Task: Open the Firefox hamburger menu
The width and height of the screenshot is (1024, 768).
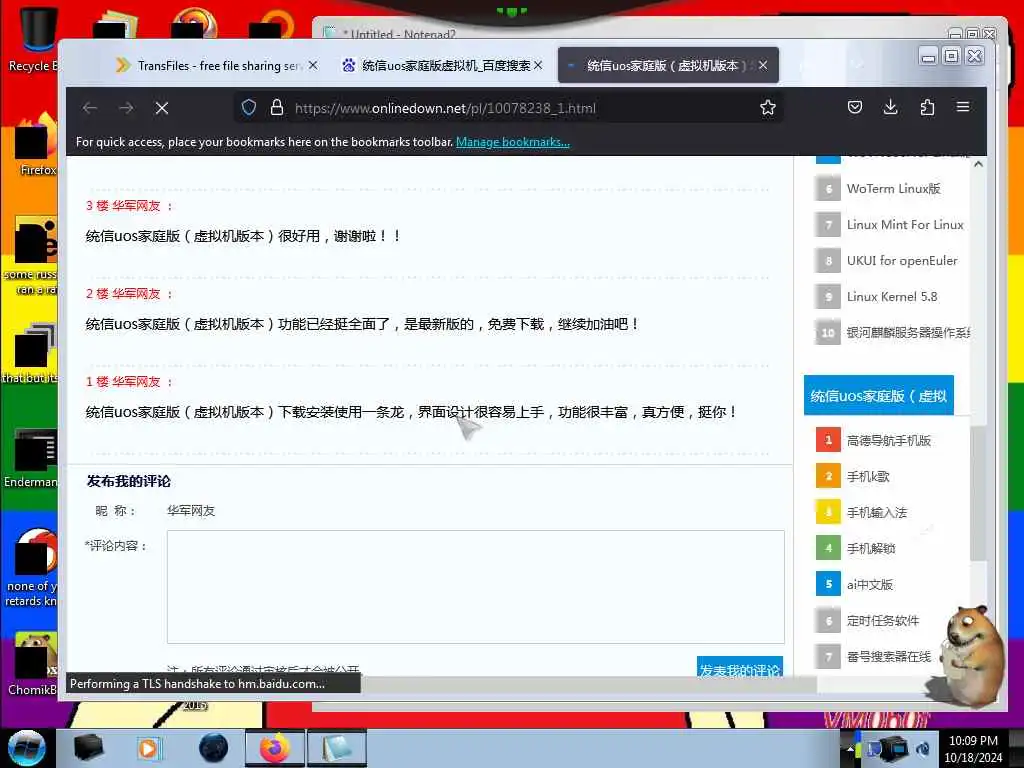Action: point(963,106)
